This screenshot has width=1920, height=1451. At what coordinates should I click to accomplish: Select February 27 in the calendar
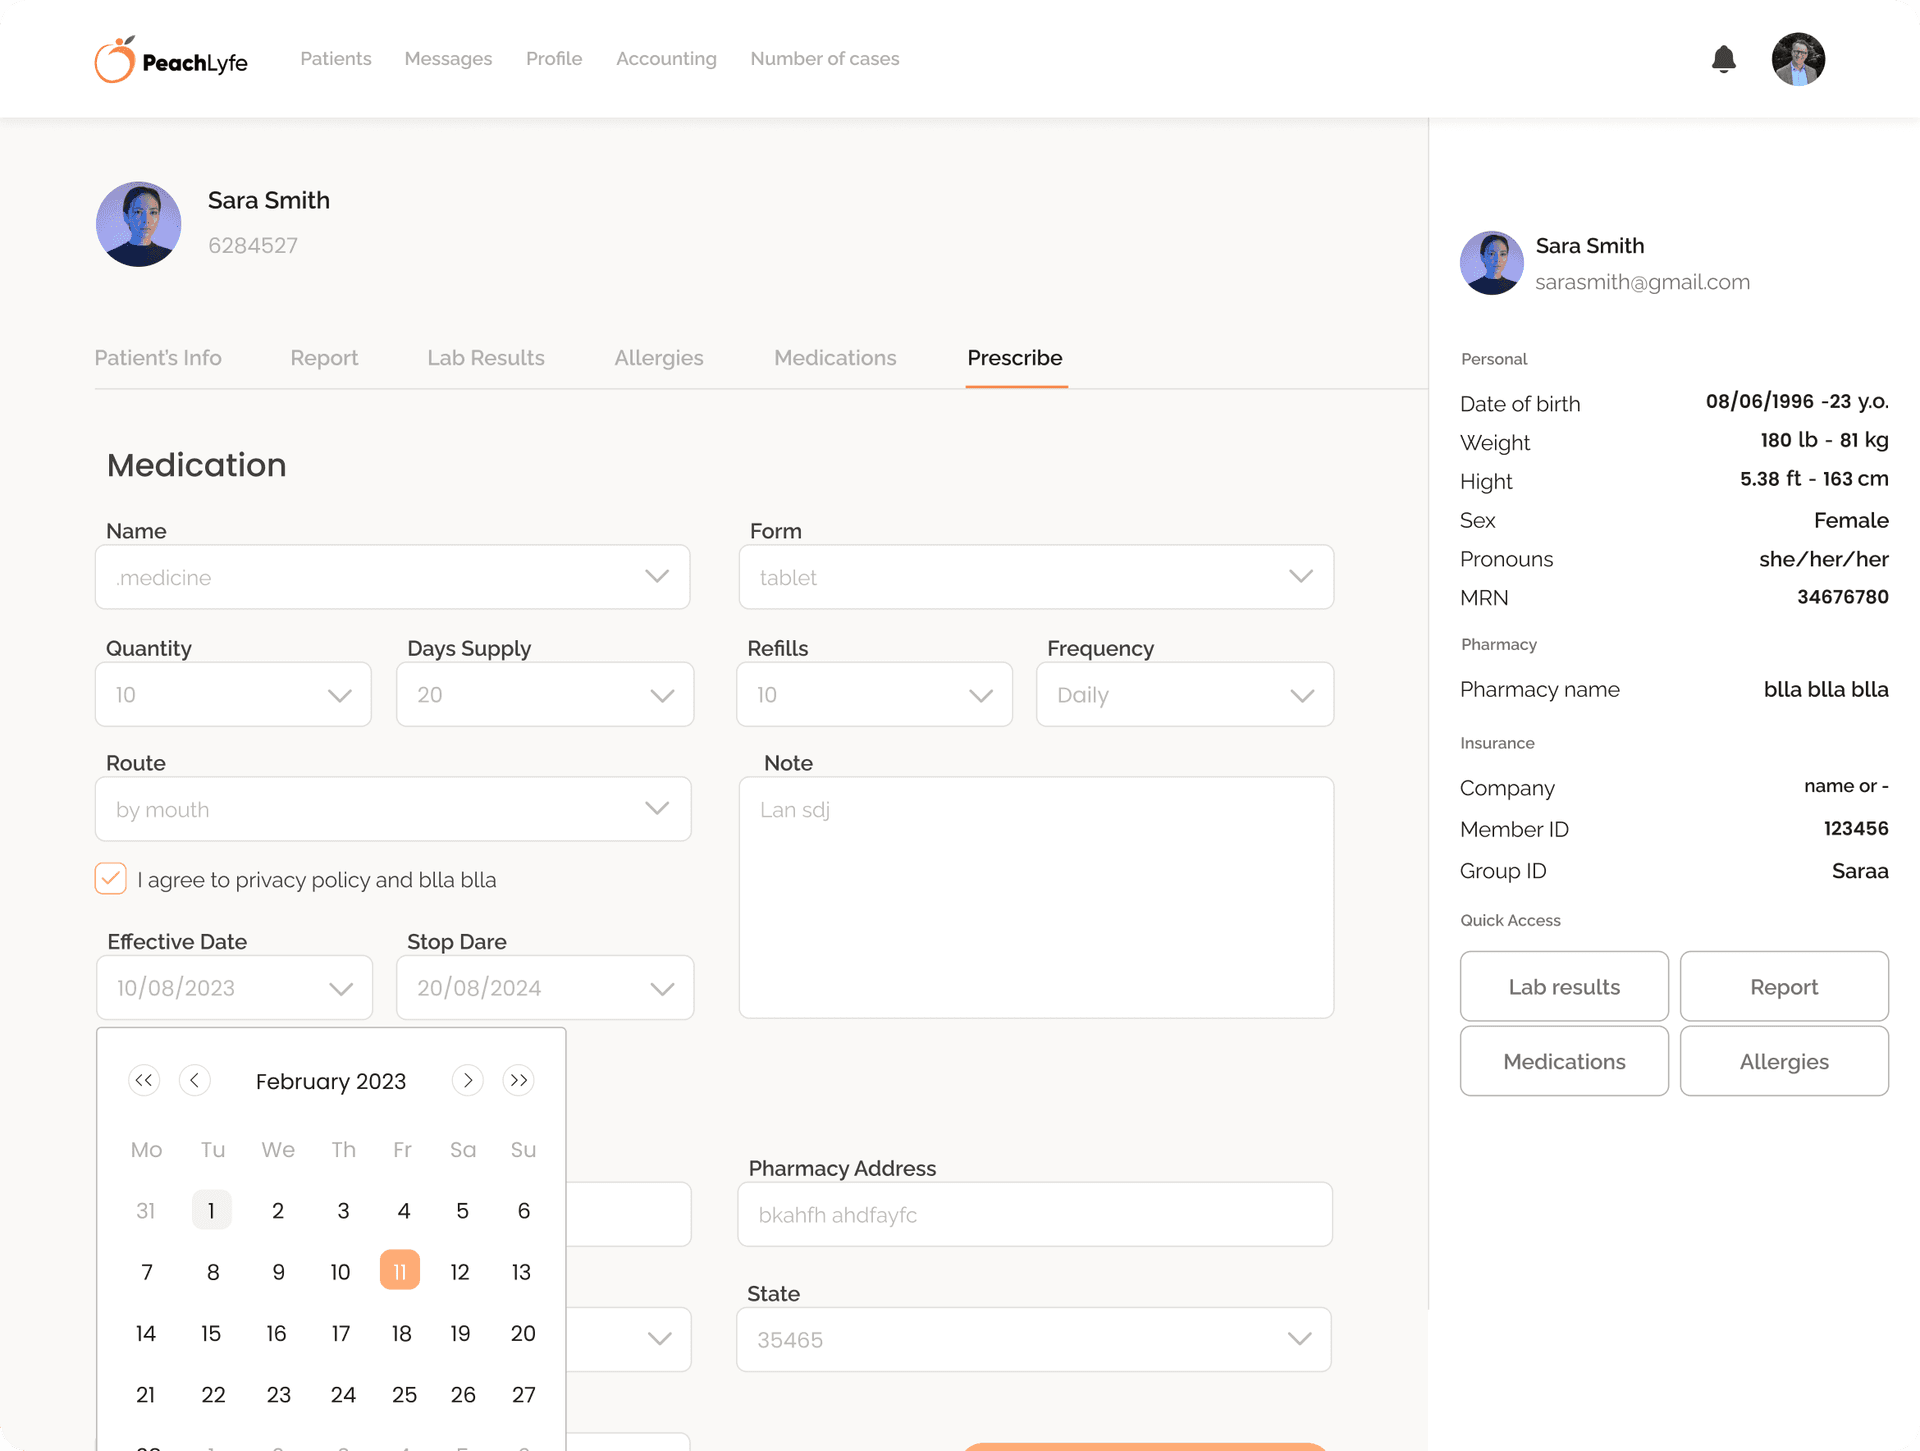click(x=523, y=1394)
